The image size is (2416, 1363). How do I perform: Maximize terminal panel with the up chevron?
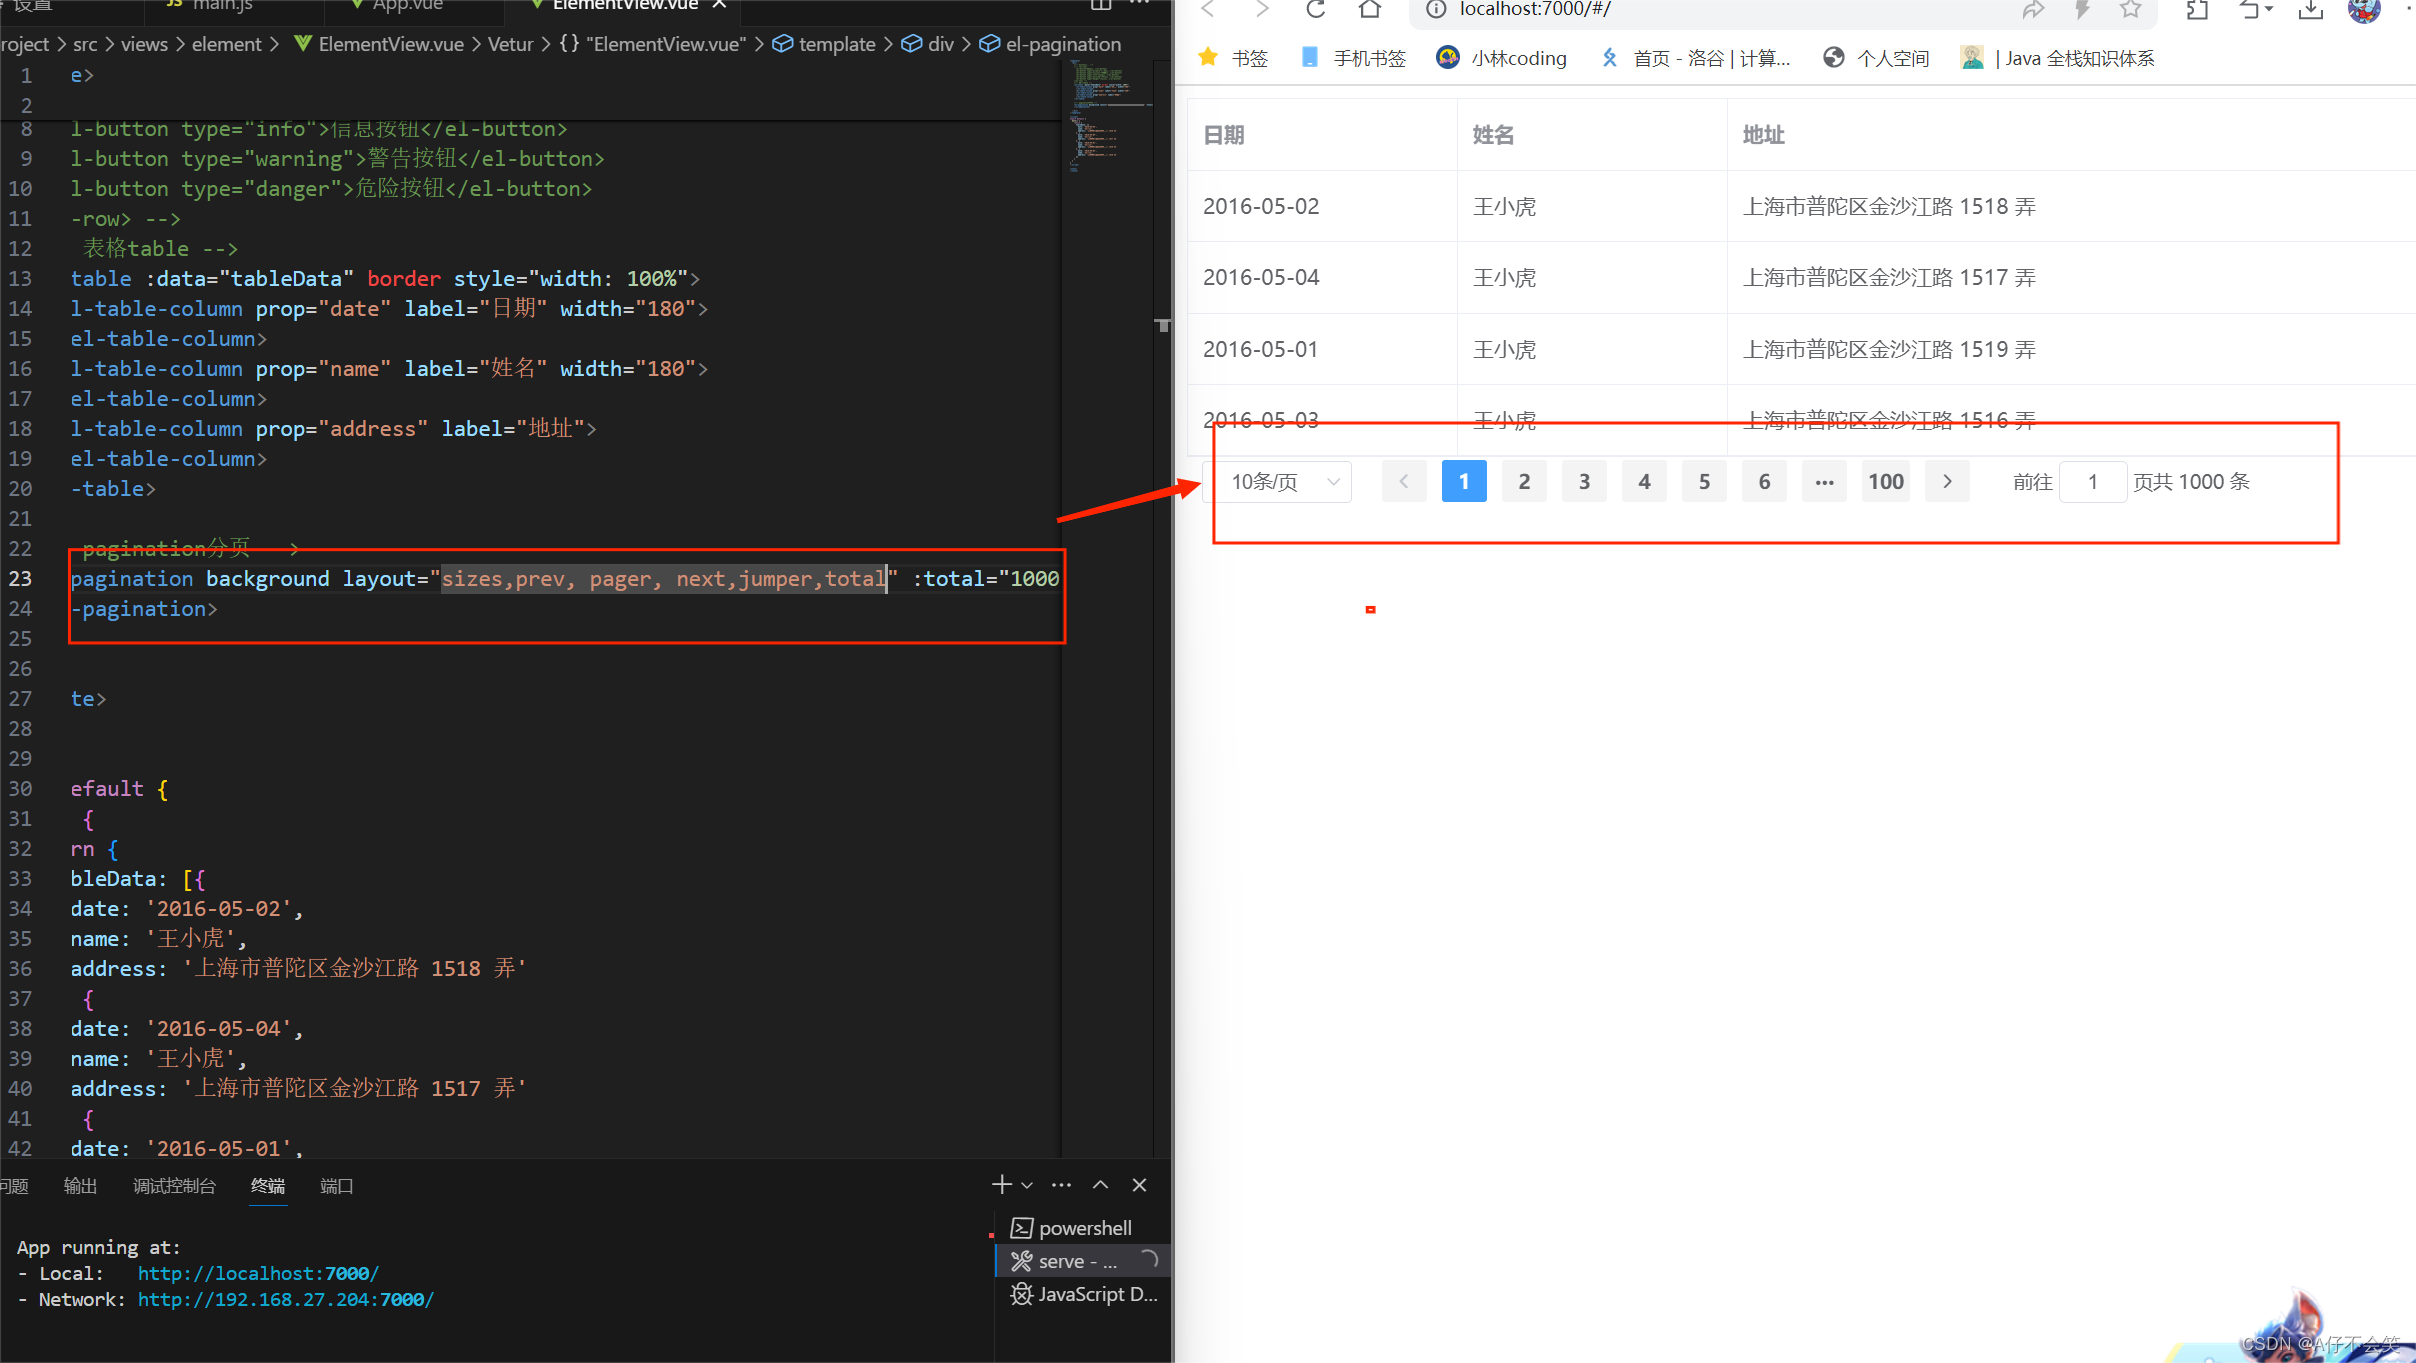pos(1100,1185)
